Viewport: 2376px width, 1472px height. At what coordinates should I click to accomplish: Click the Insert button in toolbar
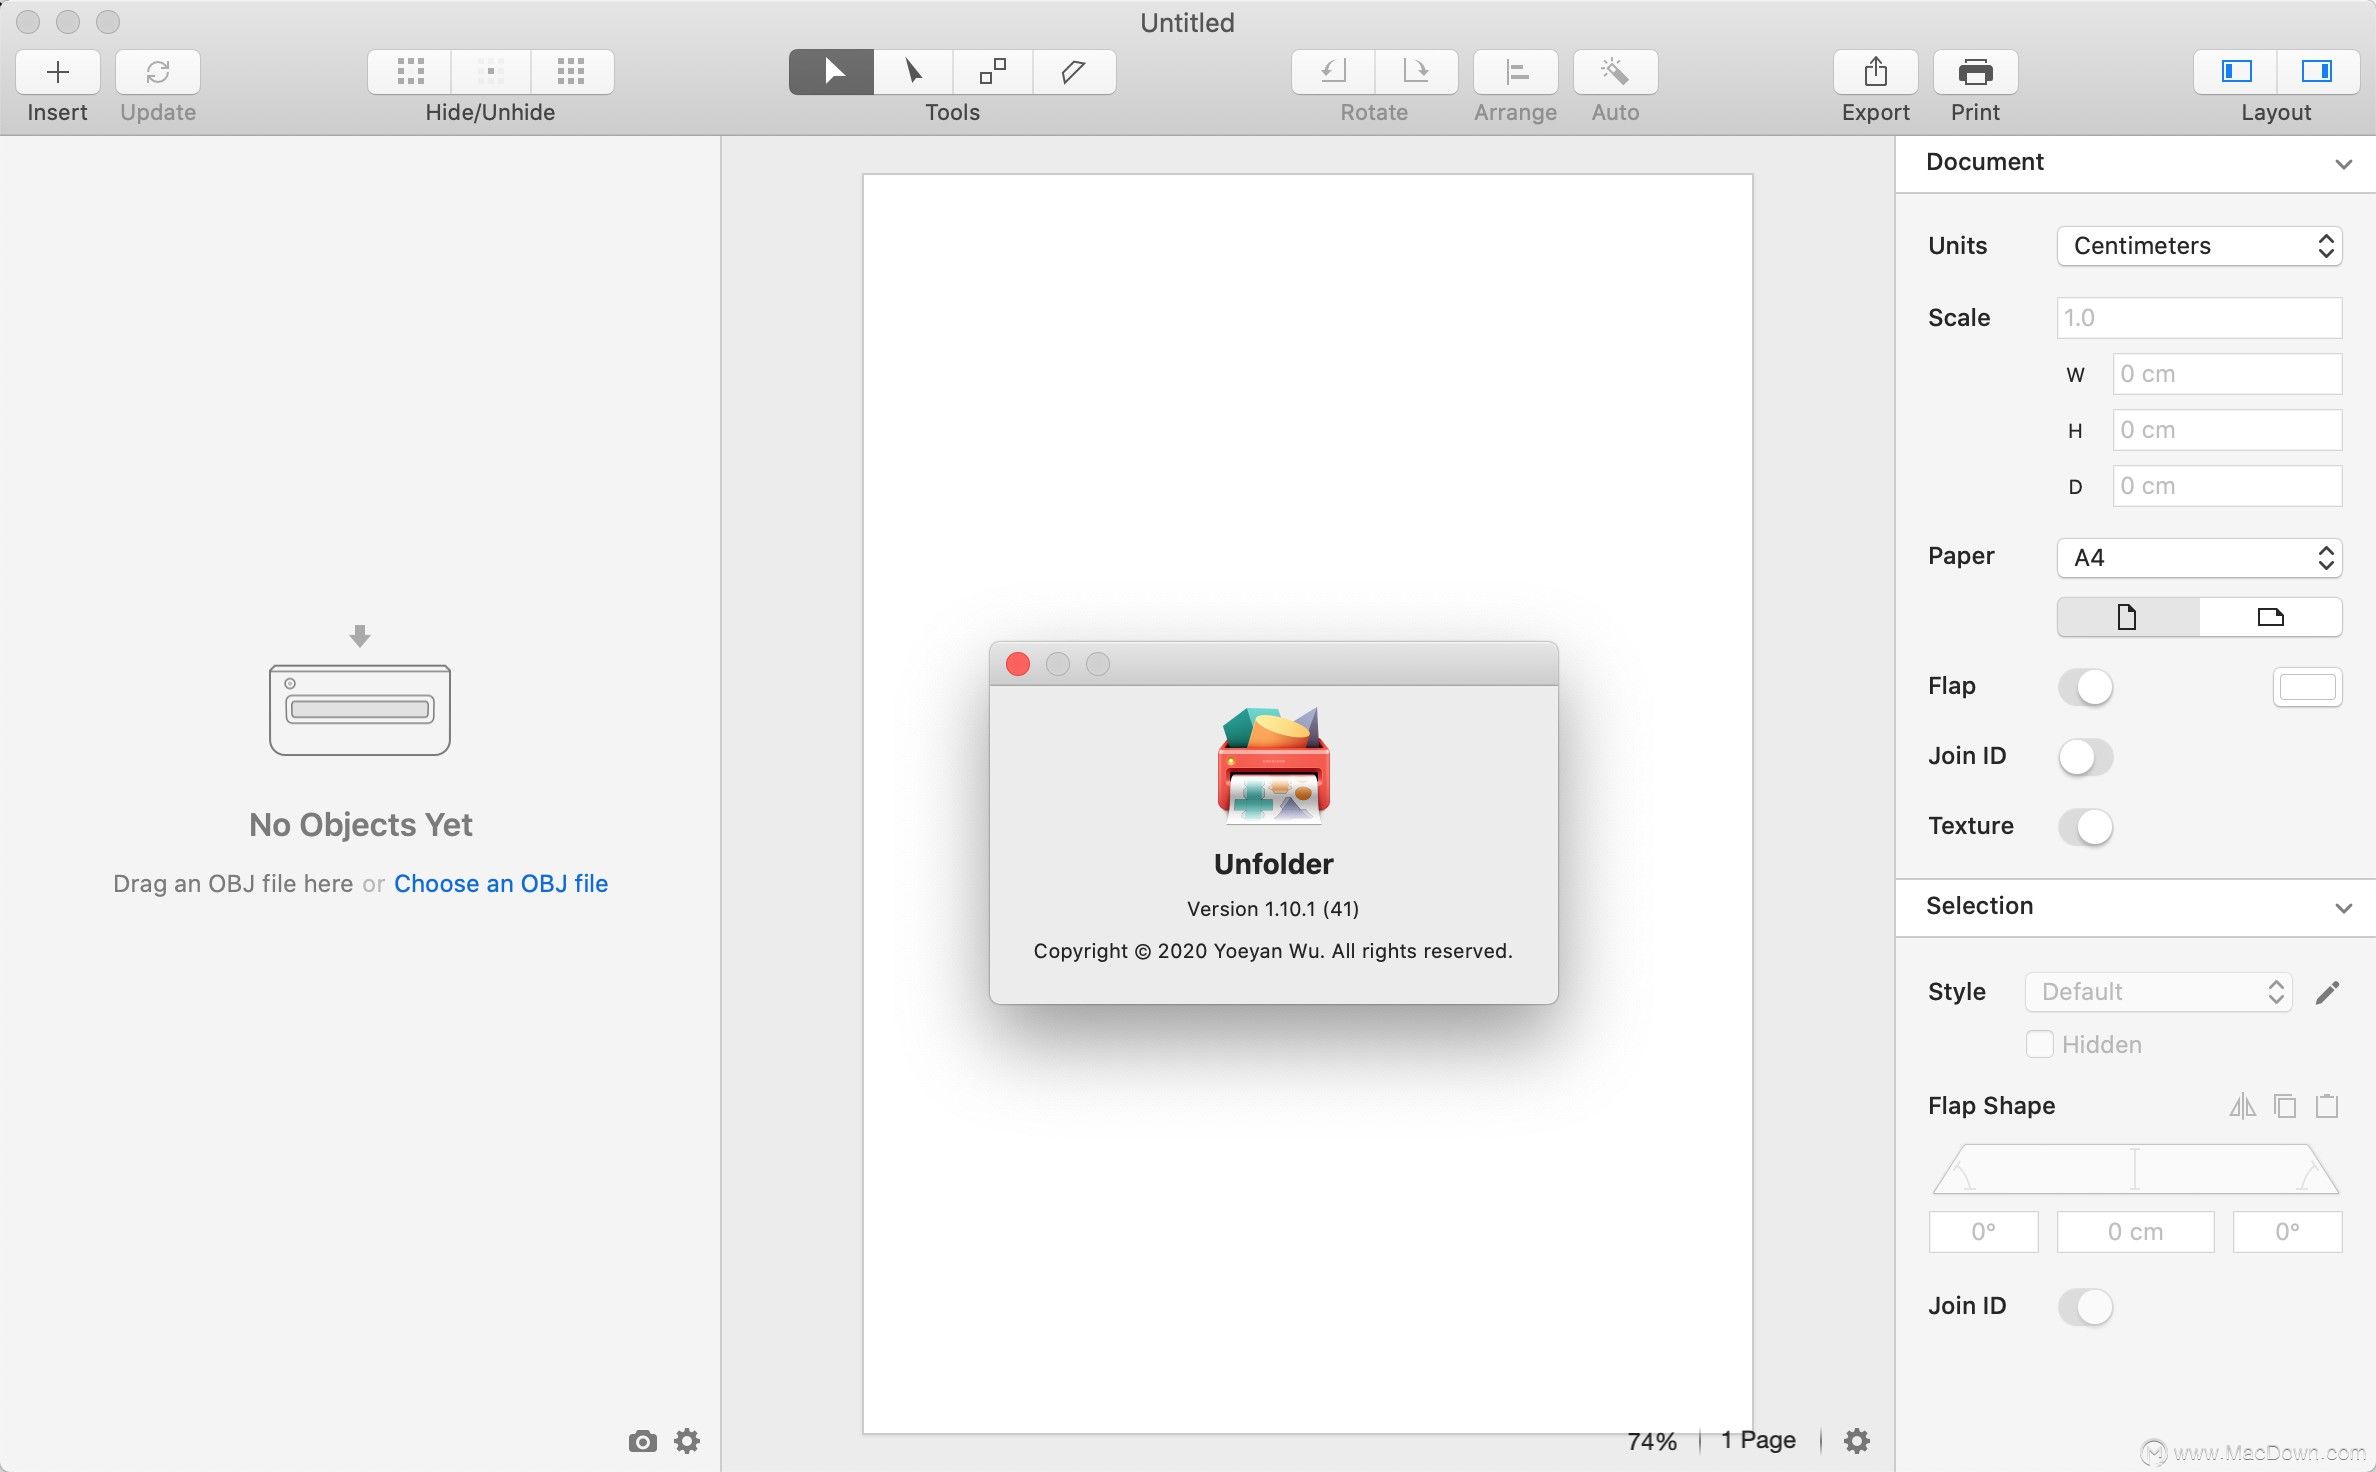coord(56,70)
